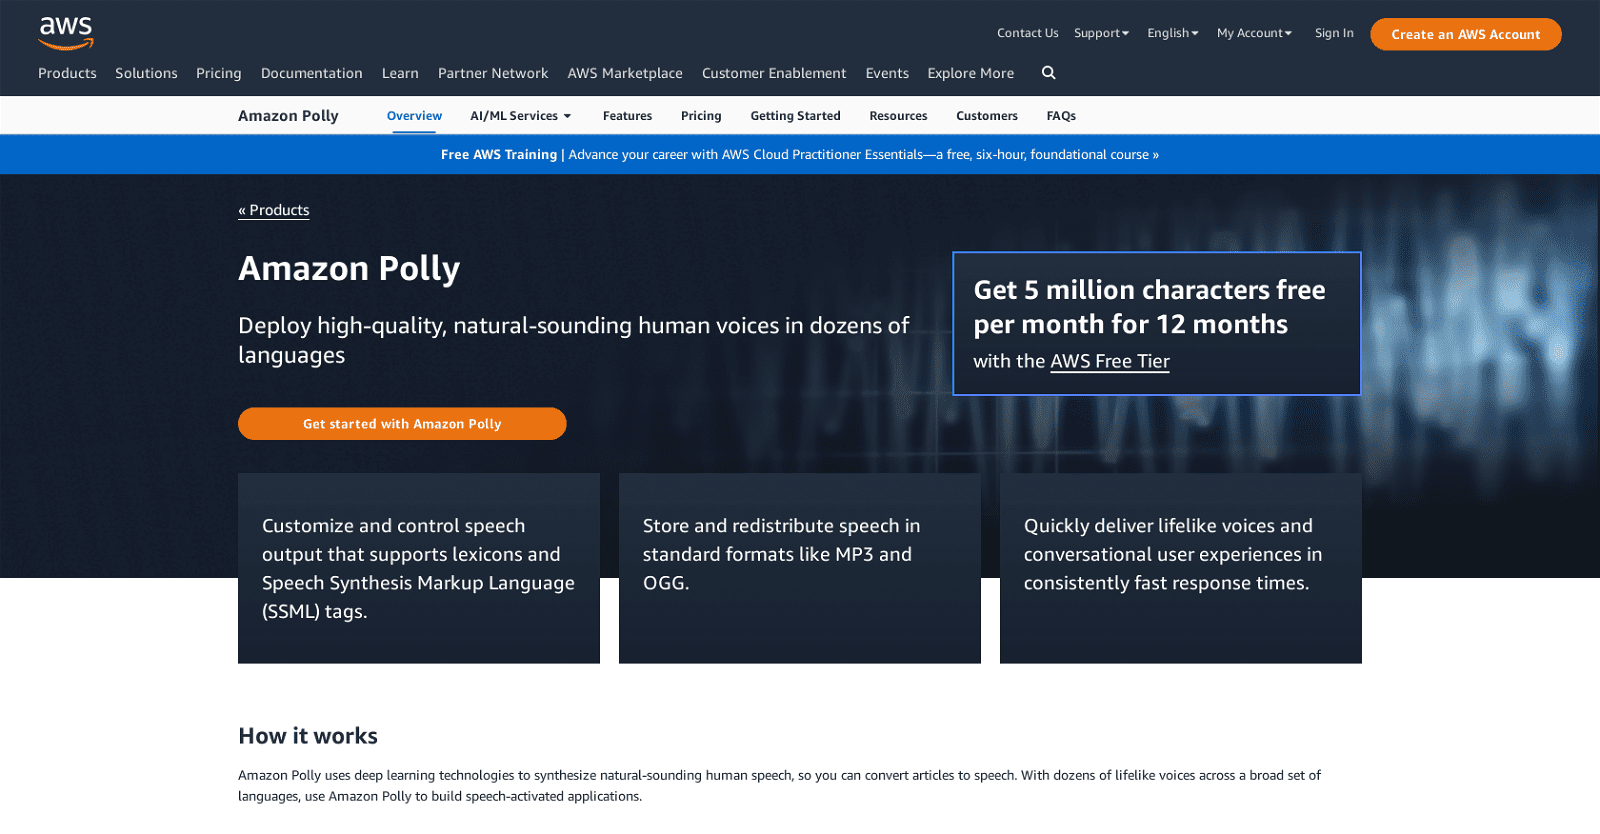Select the Overview tab
The height and width of the screenshot is (834, 1600).
pos(414,116)
